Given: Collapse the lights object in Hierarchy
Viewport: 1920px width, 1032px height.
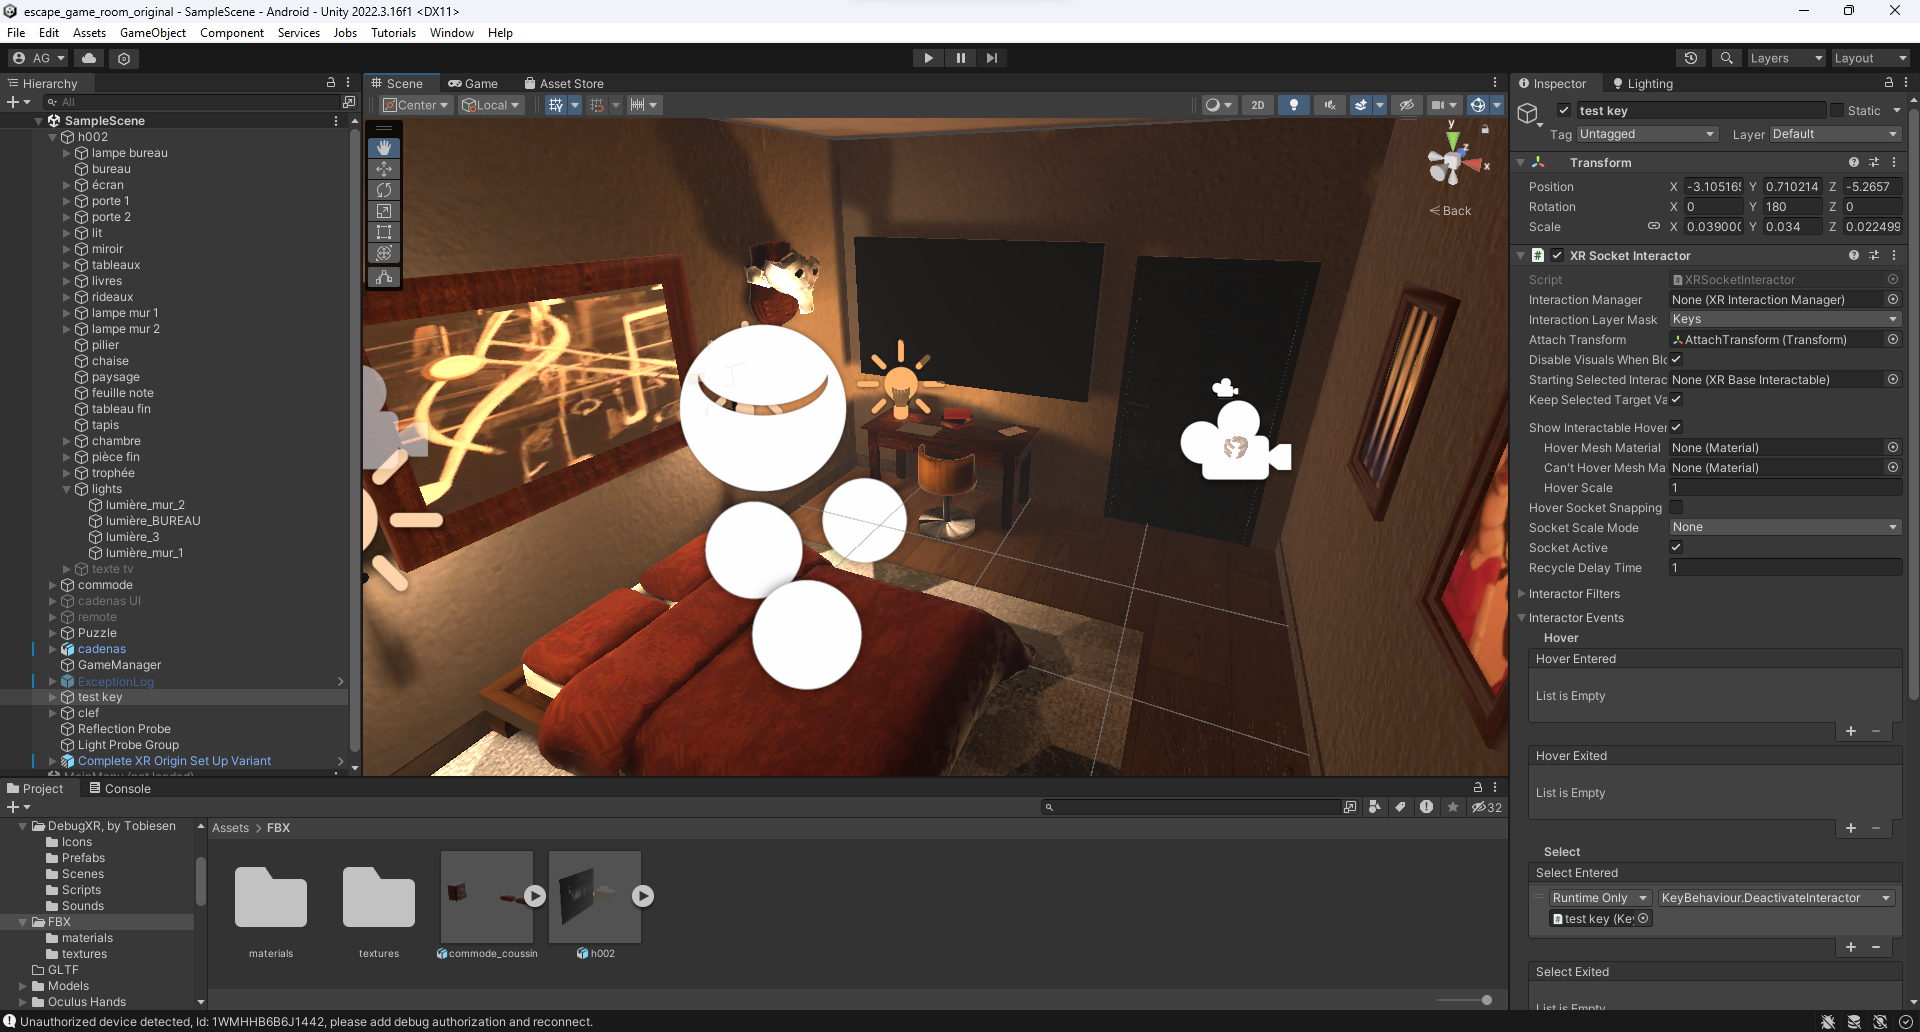Looking at the screenshot, I should tap(67, 489).
